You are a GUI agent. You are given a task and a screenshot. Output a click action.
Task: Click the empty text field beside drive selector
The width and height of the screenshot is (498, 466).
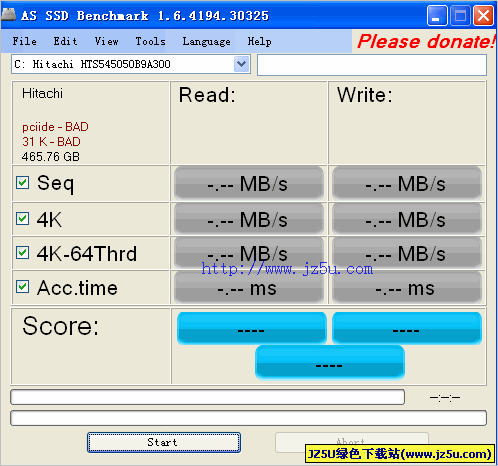(x=372, y=65)
